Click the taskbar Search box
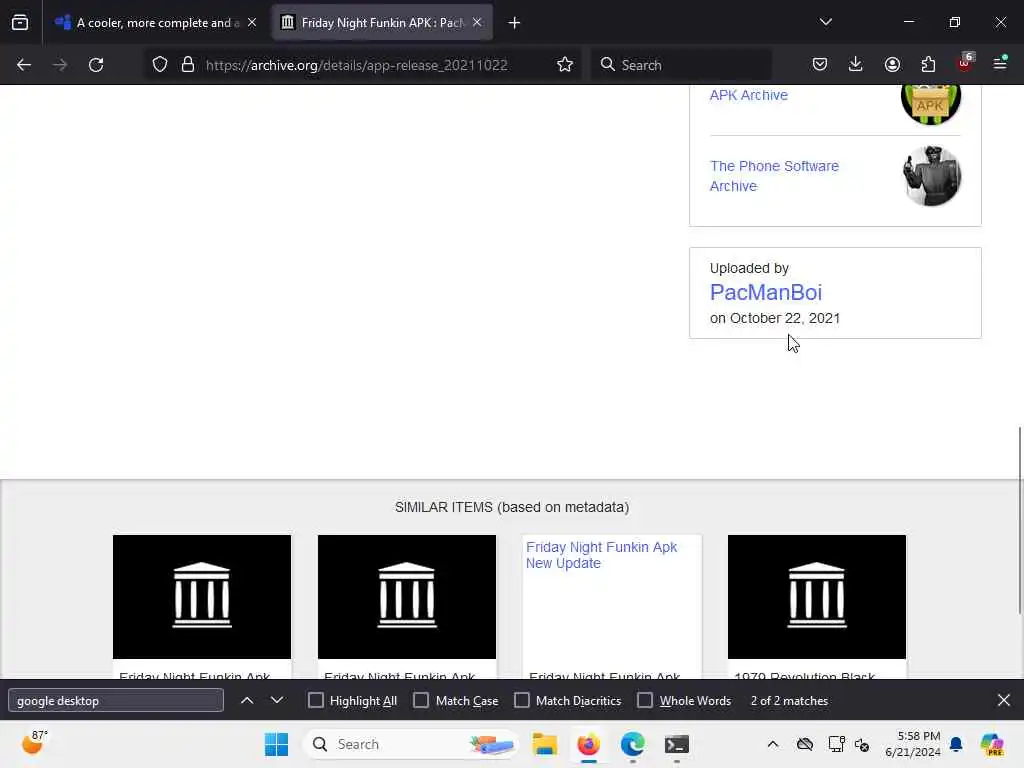 (411, 744)
